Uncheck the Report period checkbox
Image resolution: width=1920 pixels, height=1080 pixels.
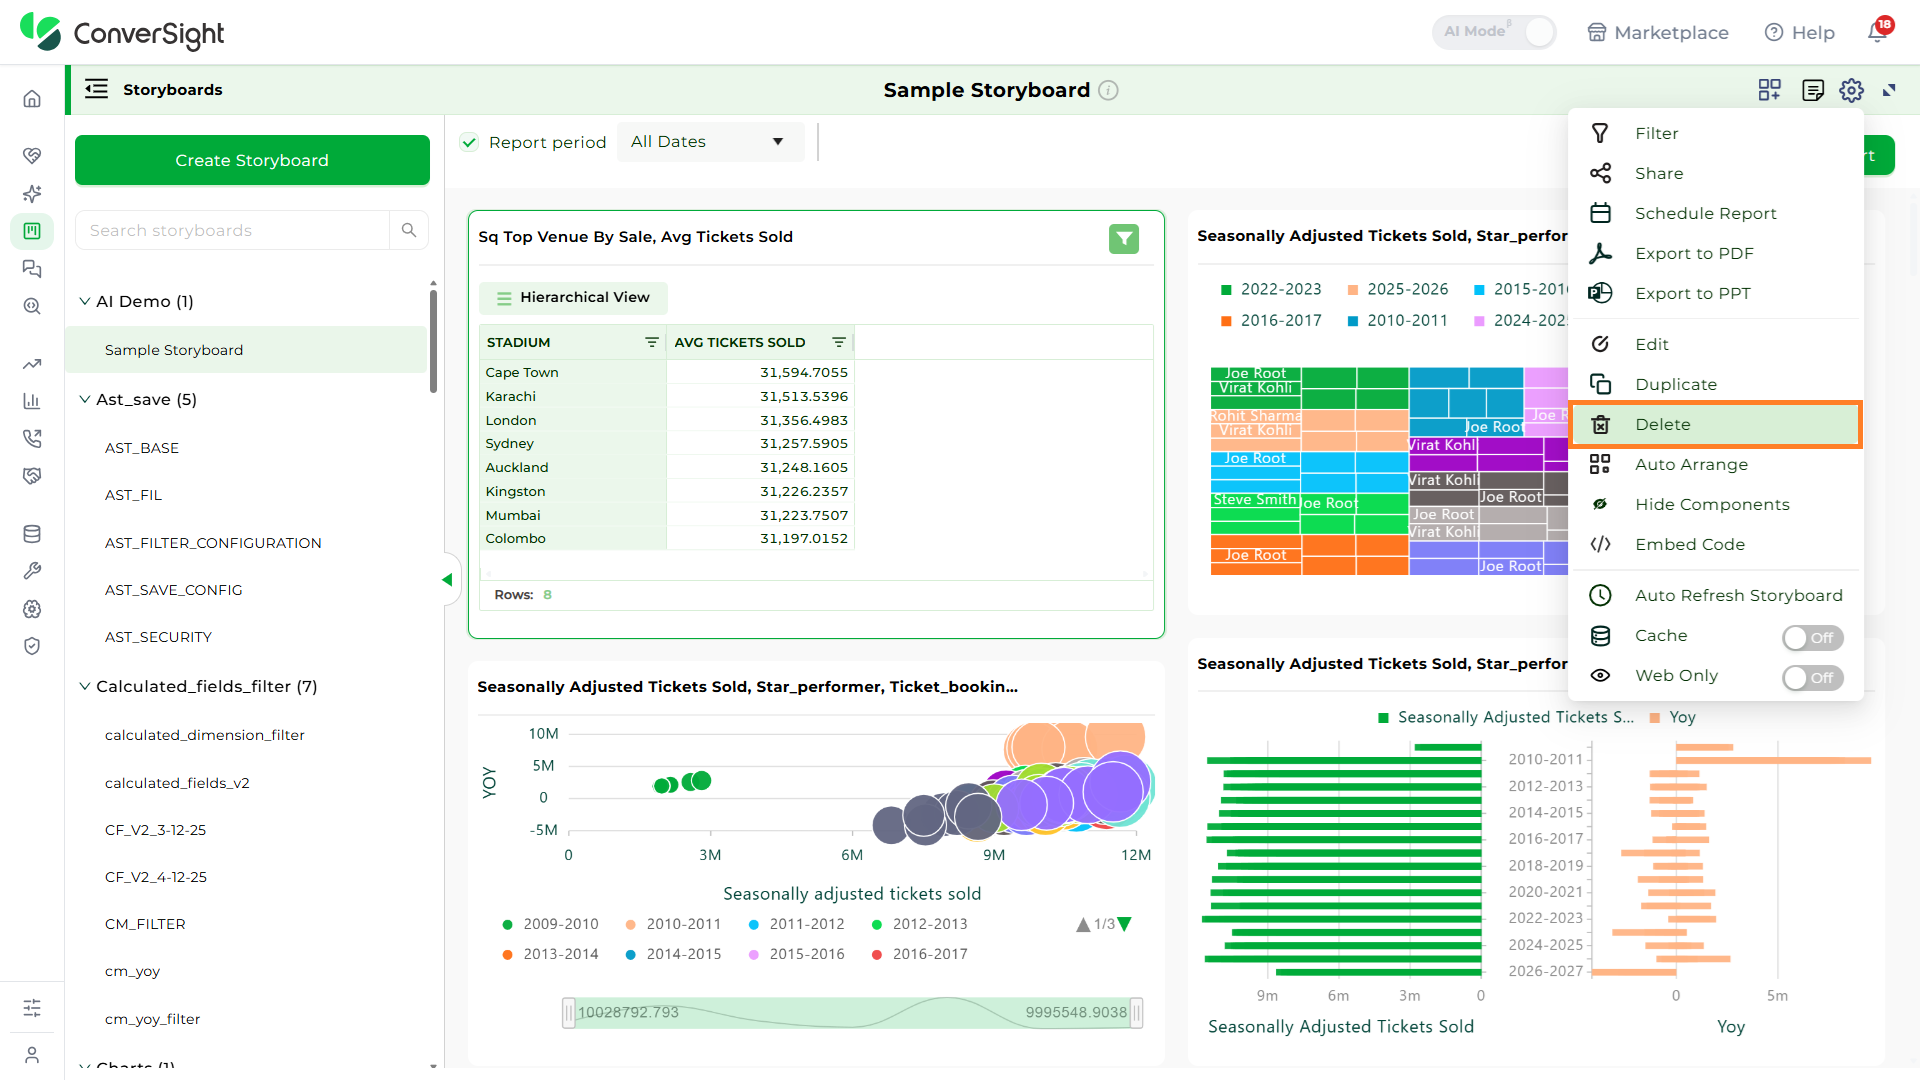click(469, 142)
